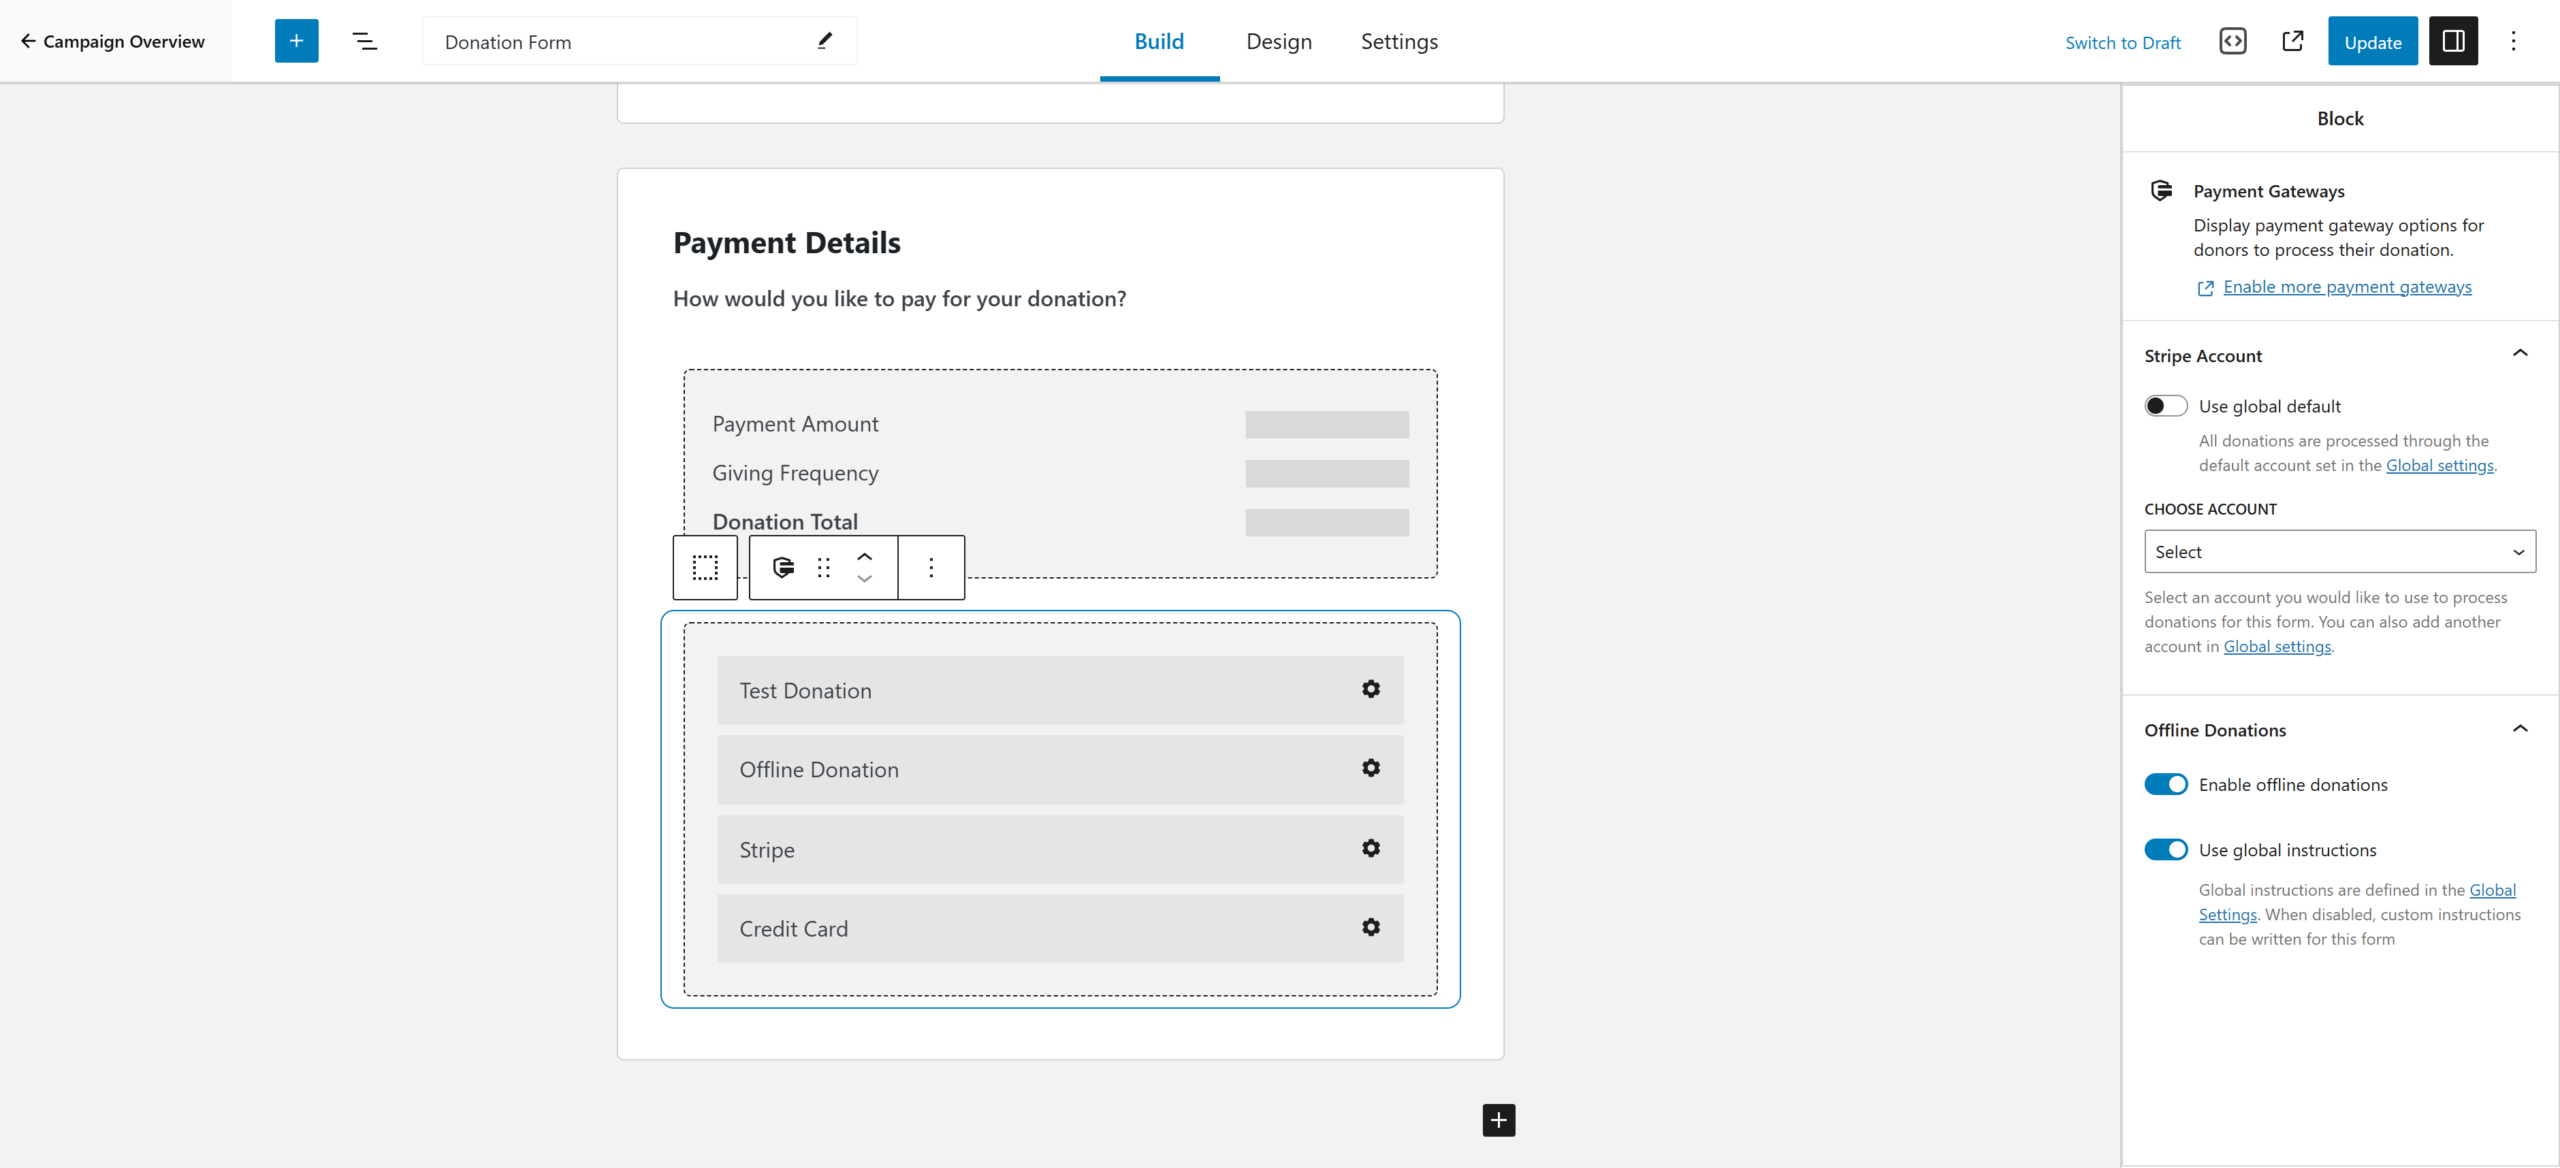Click the drag handle in the block toolbar
The height and width of the screenshot is (1168, 2560).
pyautogui.click(x=824, y=567)
